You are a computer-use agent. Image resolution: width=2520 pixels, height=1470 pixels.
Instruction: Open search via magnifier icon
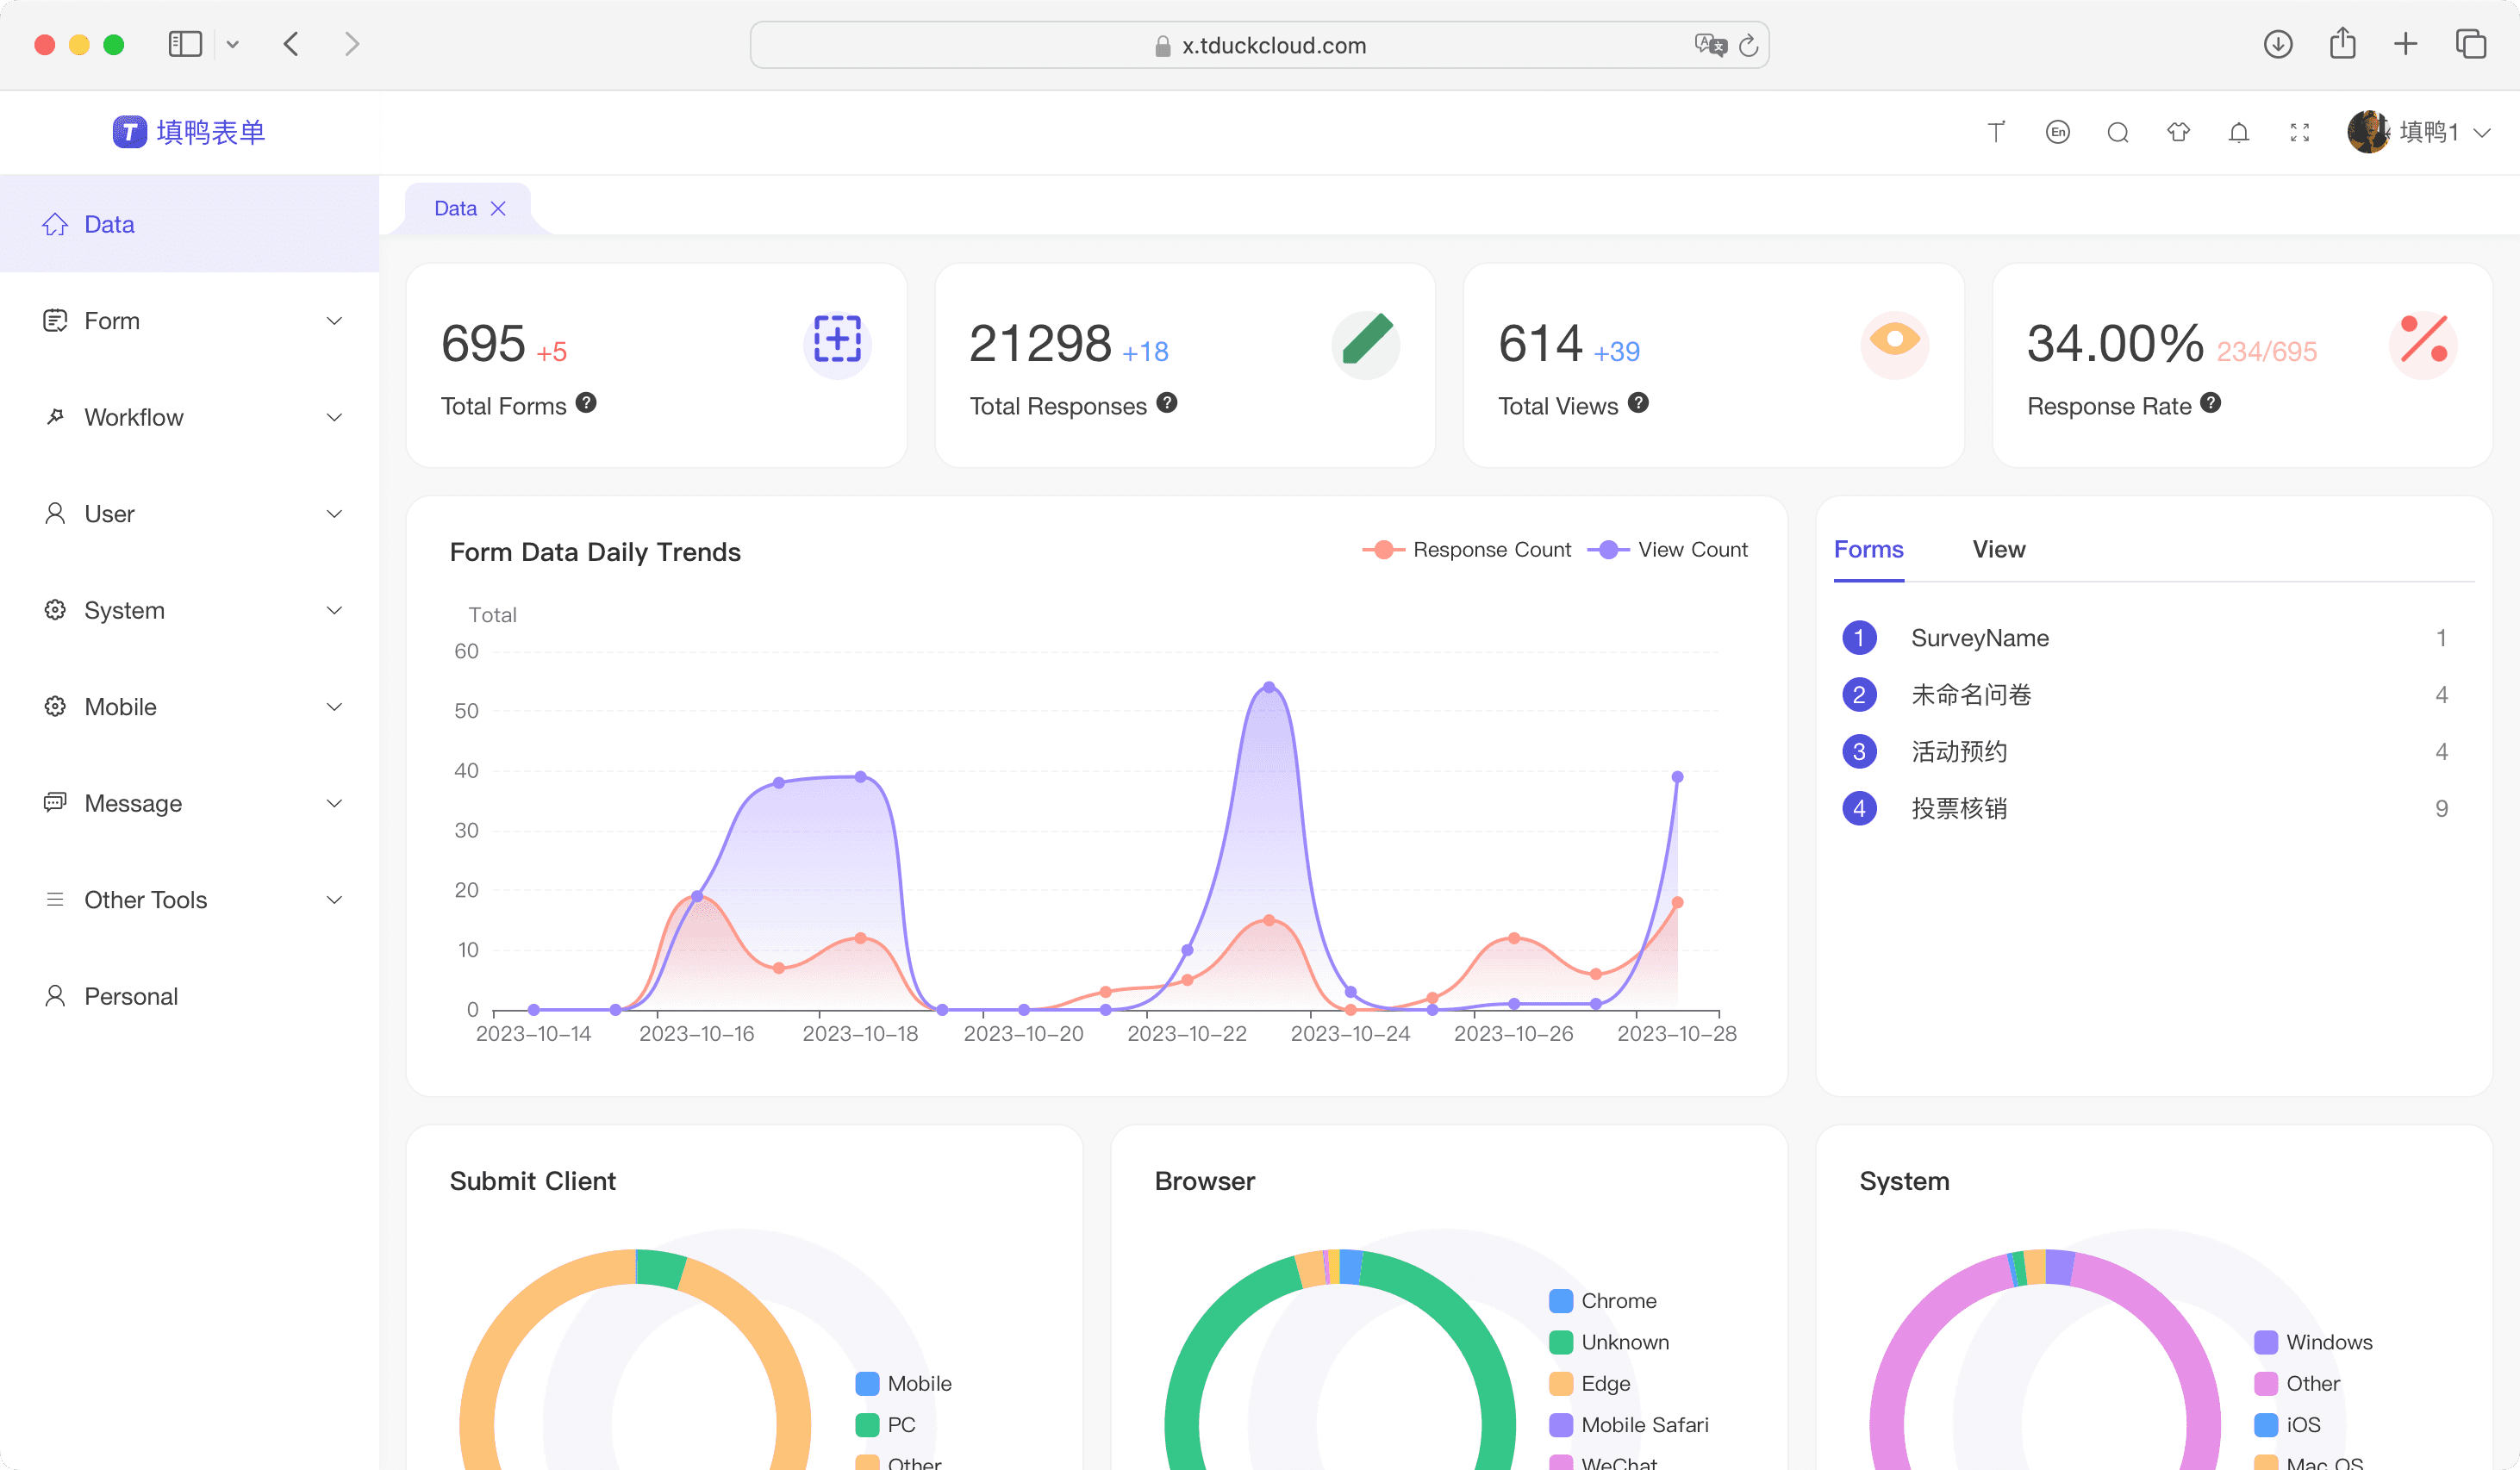[2117, 132]
